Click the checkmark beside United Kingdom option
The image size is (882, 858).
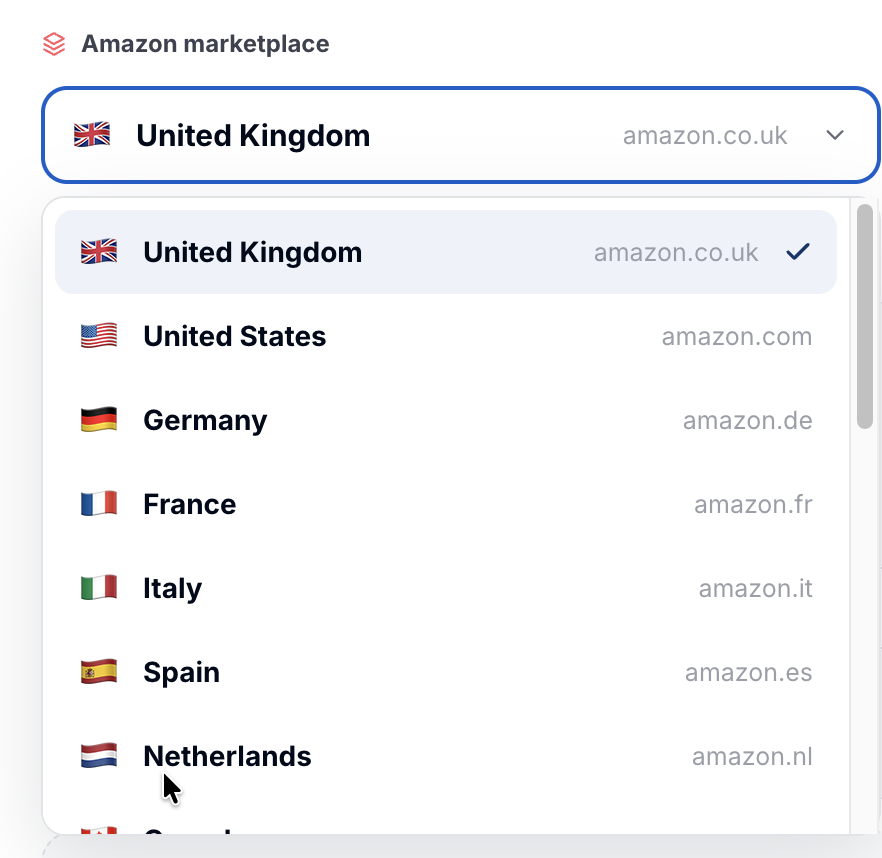tap(798, 251)
